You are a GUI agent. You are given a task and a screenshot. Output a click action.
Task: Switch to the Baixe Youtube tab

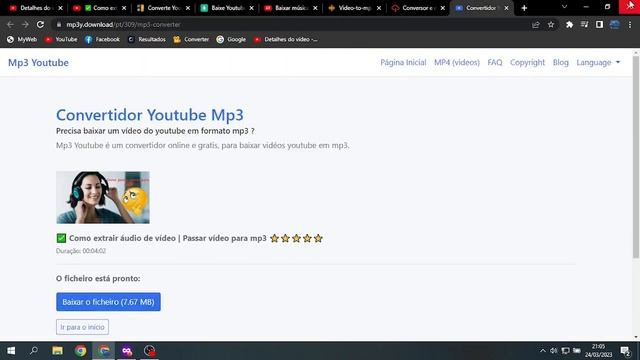coord(227,8)
